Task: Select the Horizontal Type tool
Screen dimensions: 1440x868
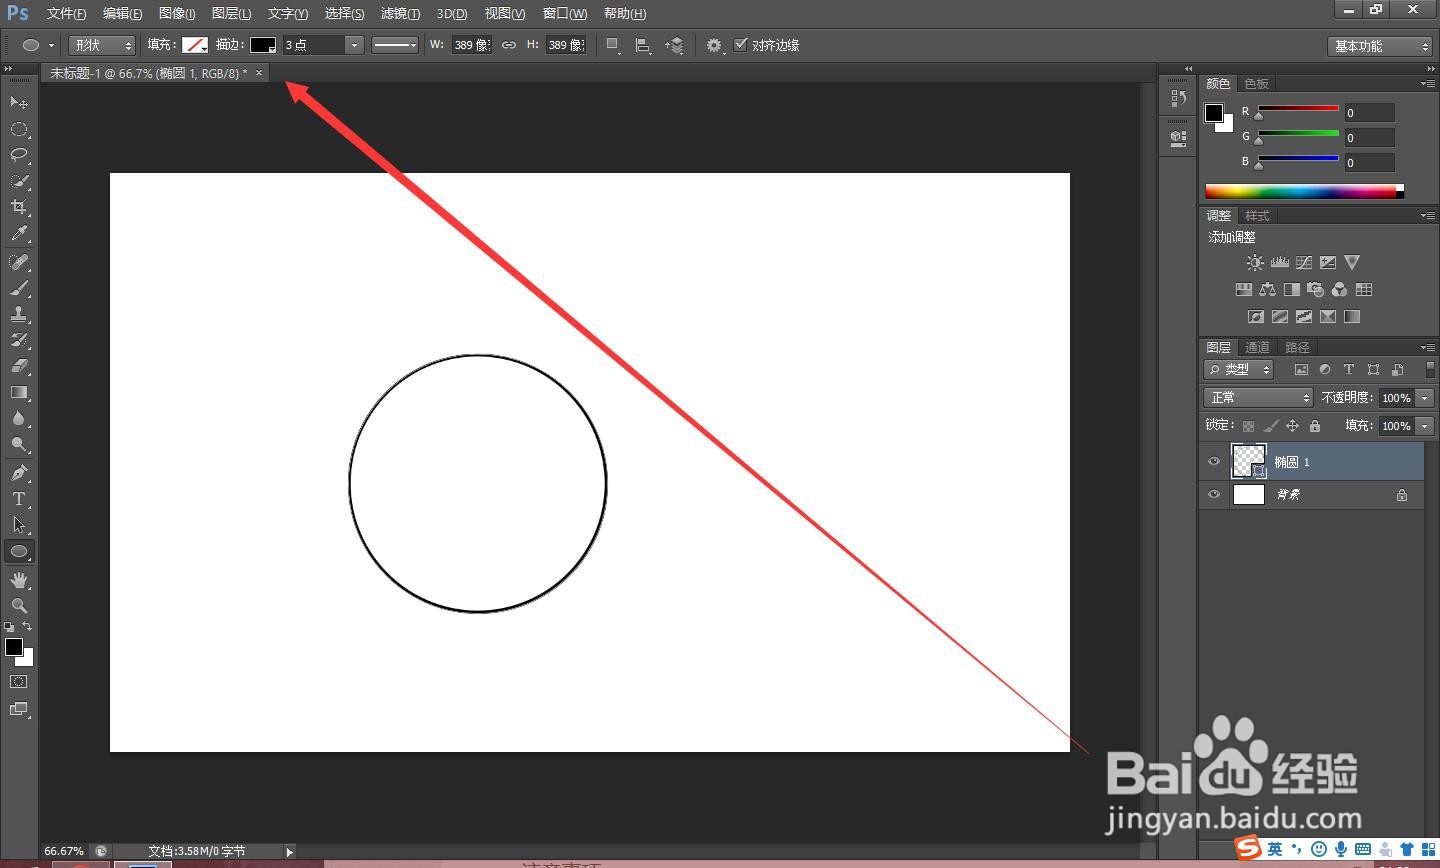Action: (18, 499)
